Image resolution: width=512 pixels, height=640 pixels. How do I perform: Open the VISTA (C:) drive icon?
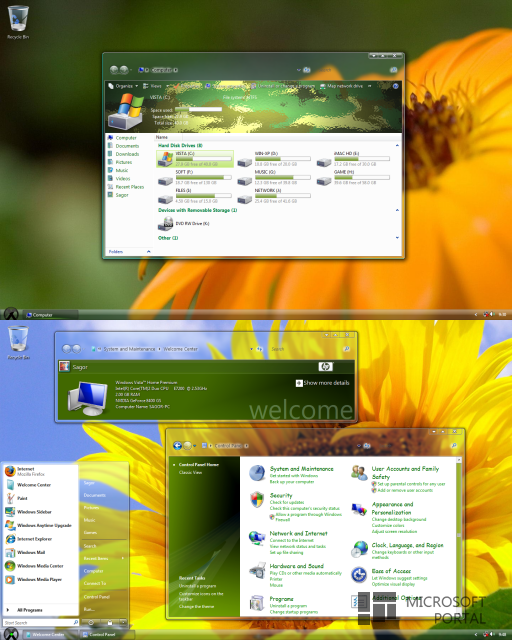[x=166, y=159]
